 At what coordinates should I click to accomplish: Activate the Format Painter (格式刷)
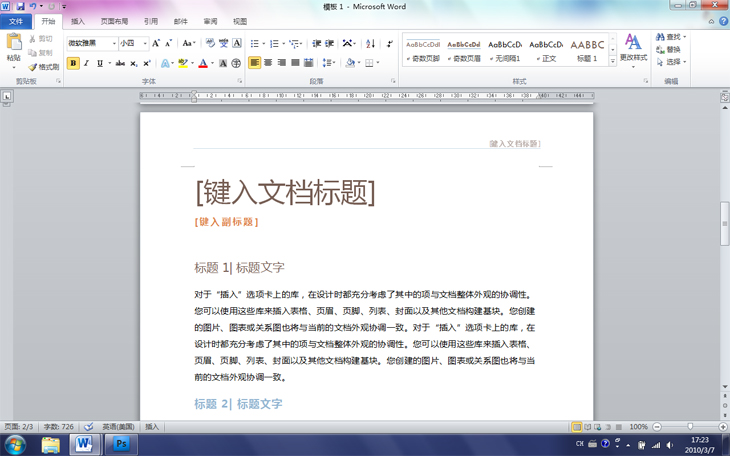coord(44,67)
